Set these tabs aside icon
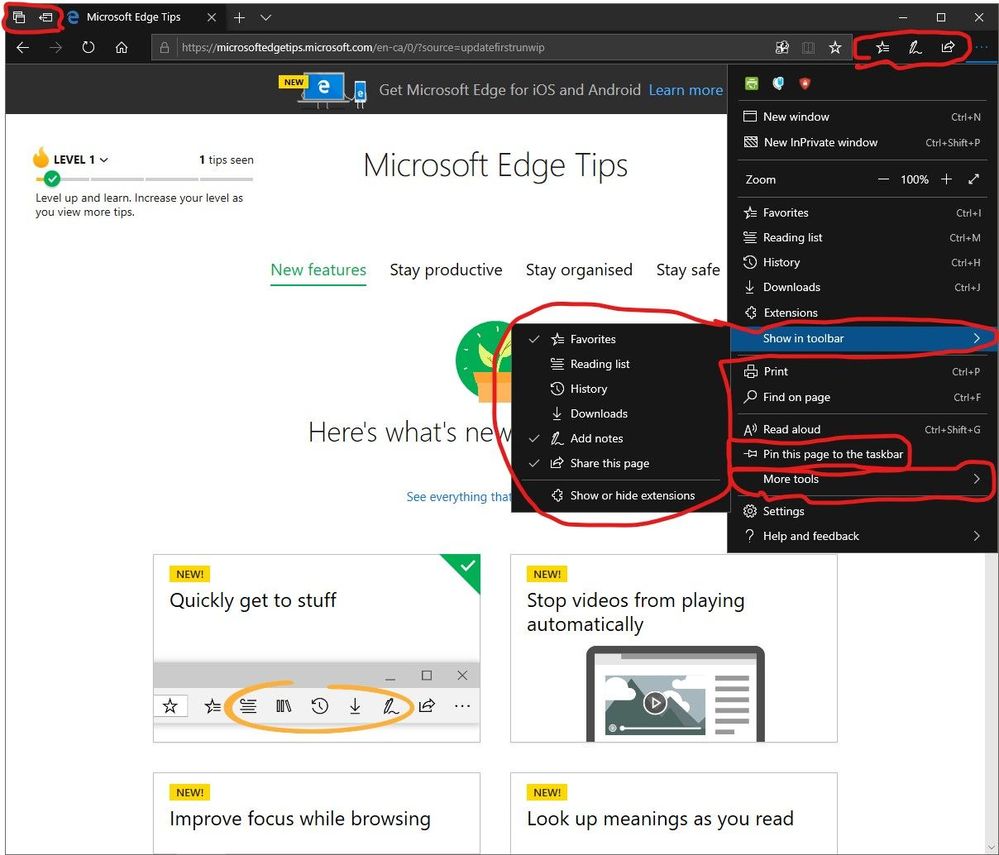 coord(46,17)
